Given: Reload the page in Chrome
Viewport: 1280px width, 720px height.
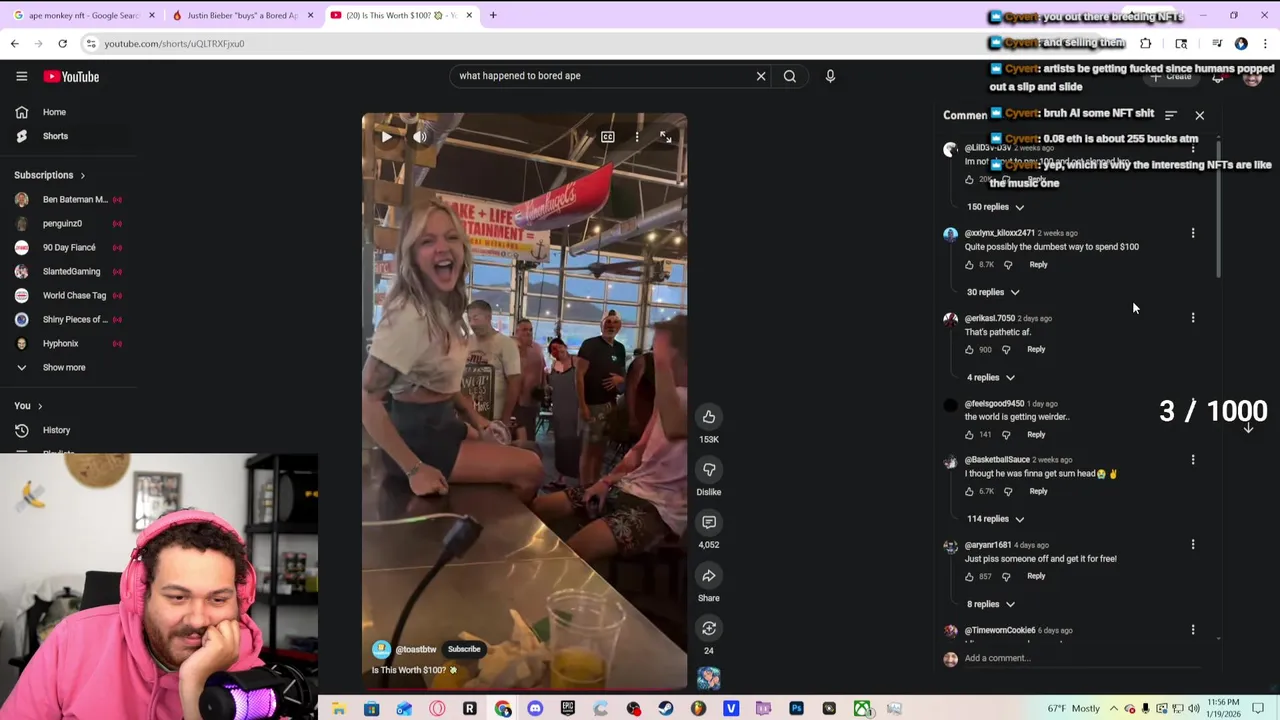Looking at the screenshot, I should pyautogui.click(x=62, y=44).
